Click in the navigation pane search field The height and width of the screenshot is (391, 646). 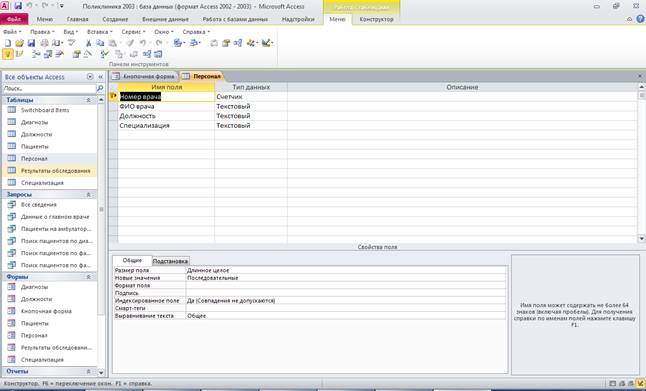click(x=49, y=89)
